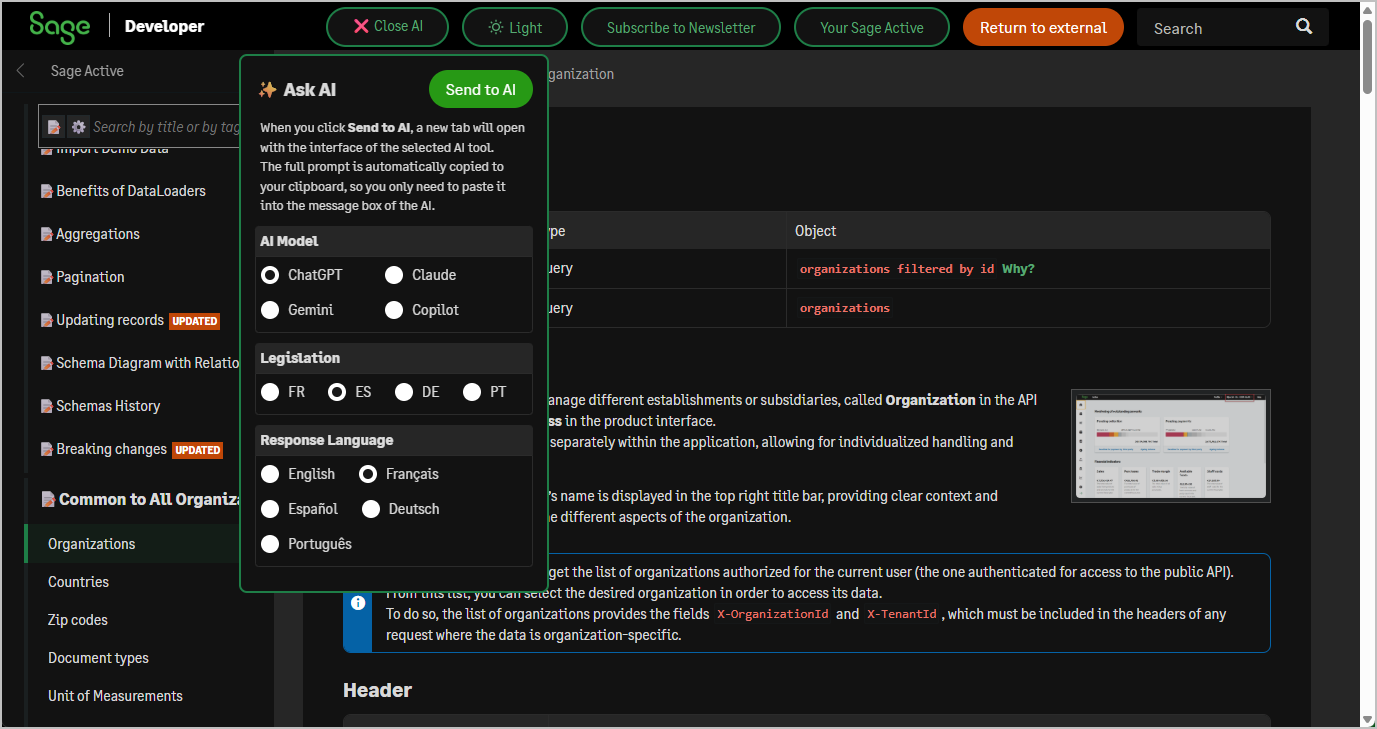Click Subscribe to Newsletter

point(681,27)
